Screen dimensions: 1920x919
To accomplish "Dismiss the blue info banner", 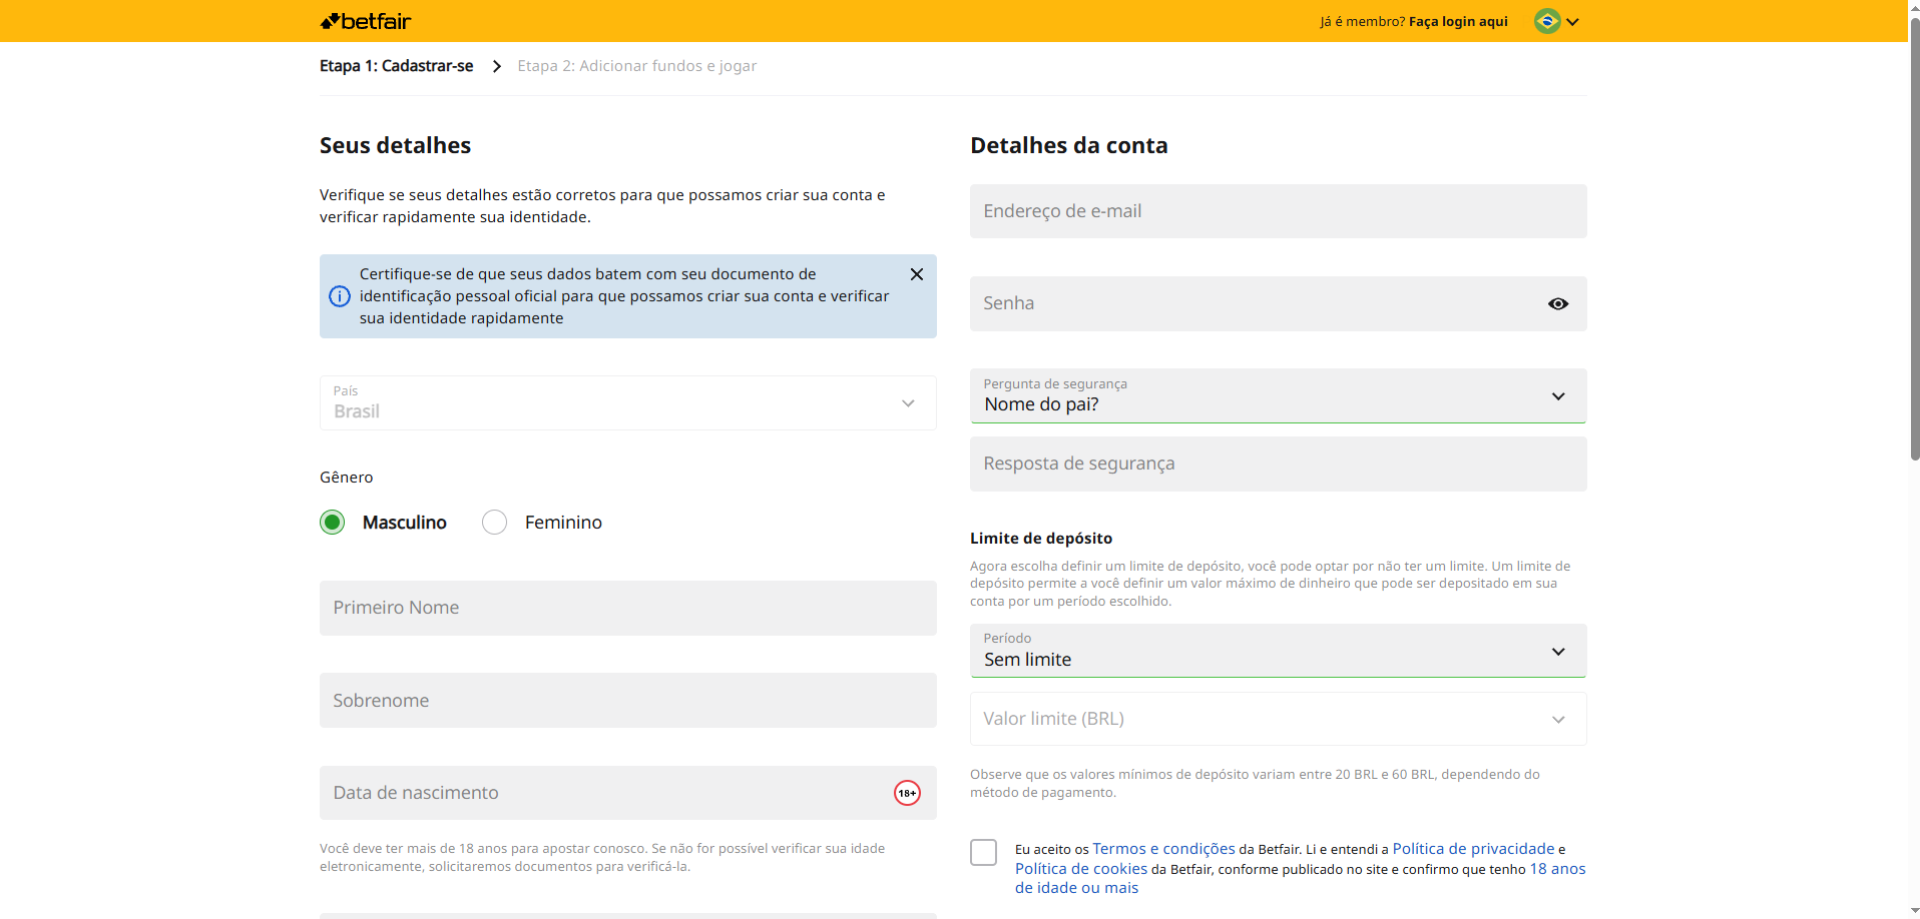I will [916, 274].
